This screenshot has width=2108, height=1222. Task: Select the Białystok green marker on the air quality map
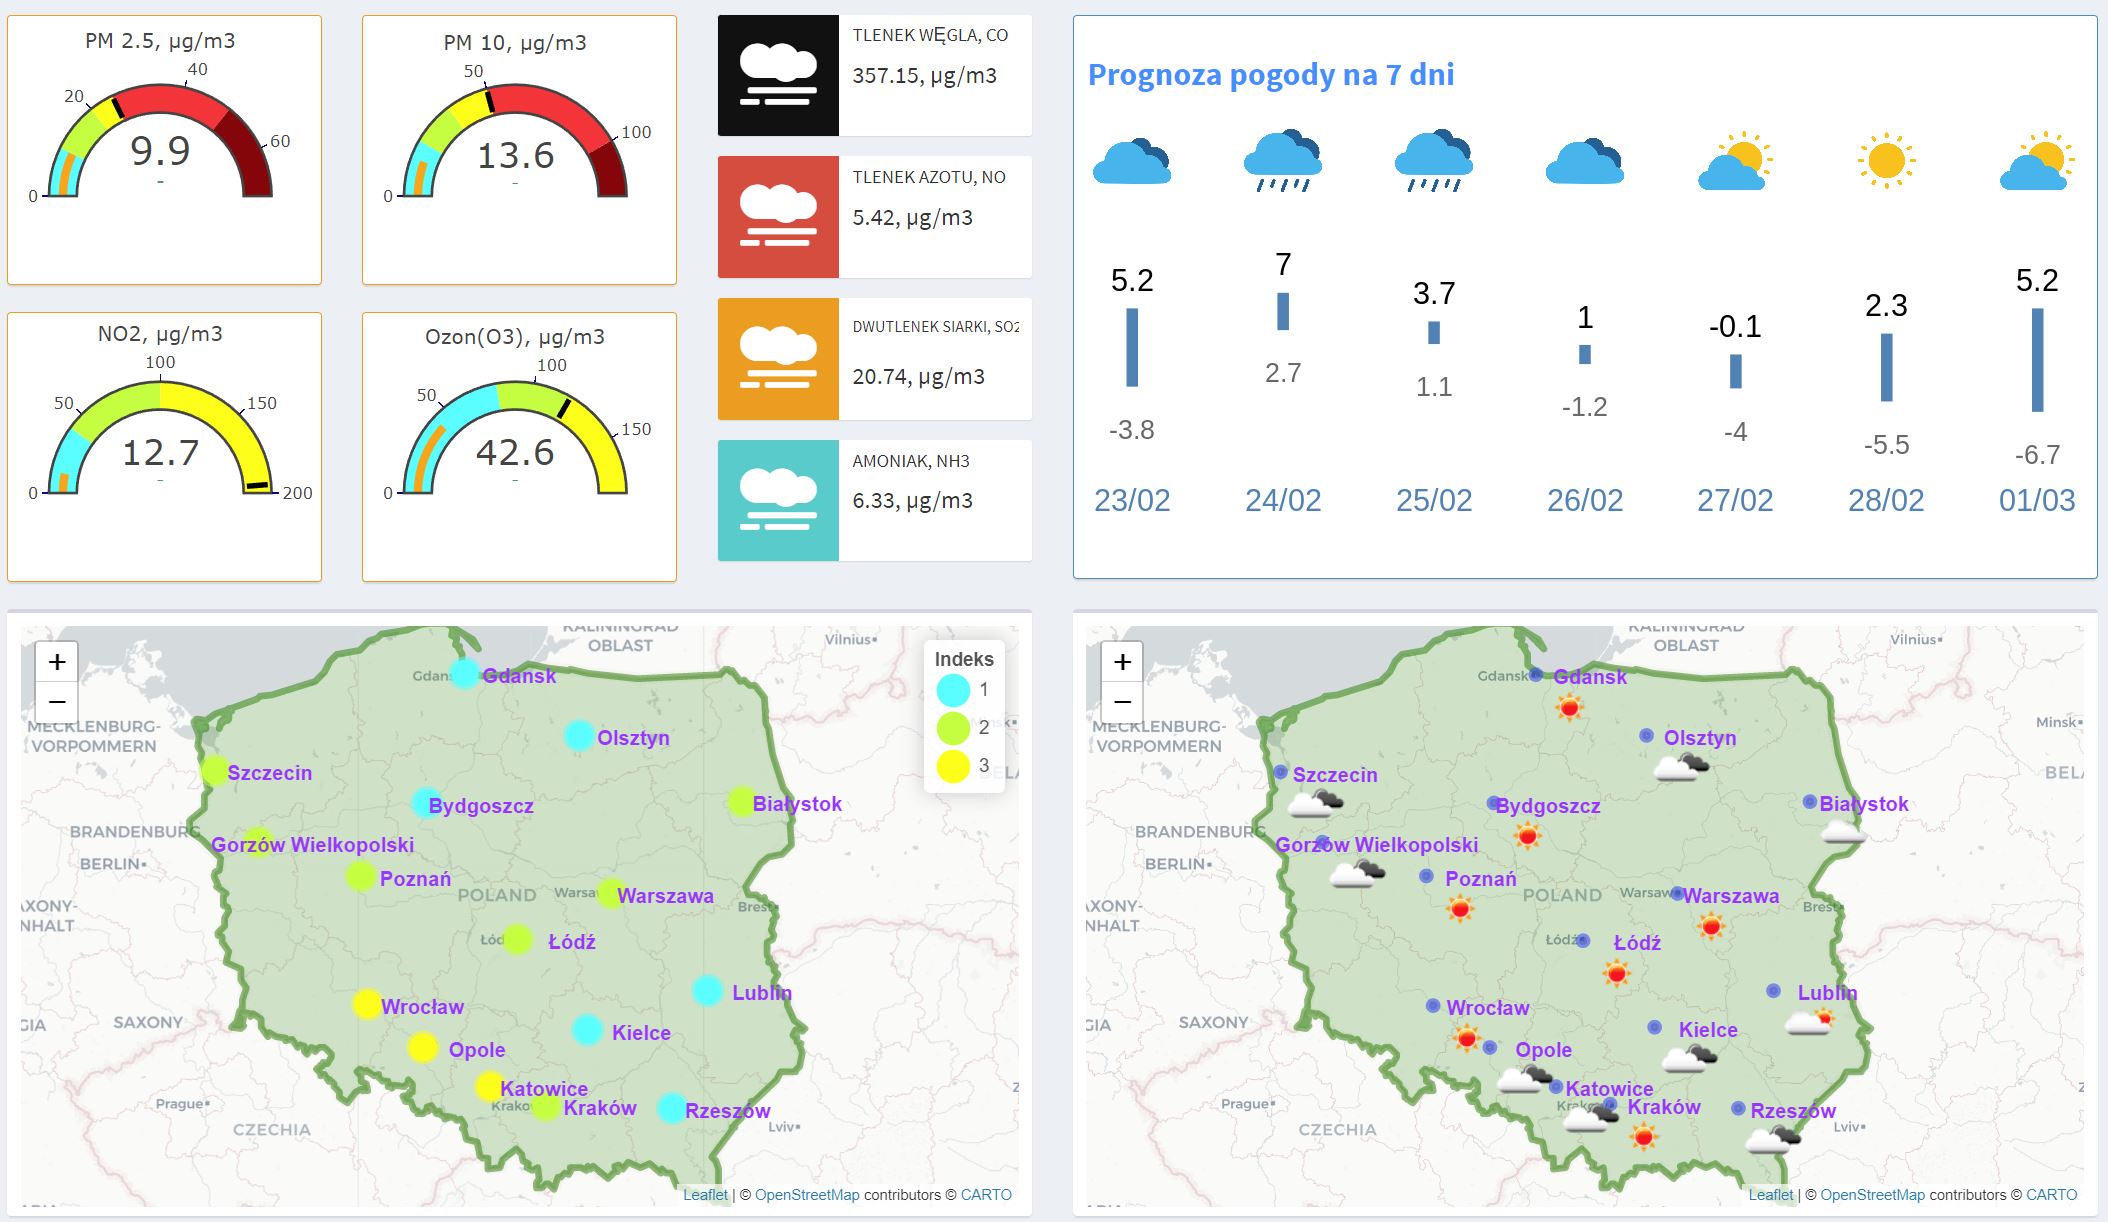(742, 801)
